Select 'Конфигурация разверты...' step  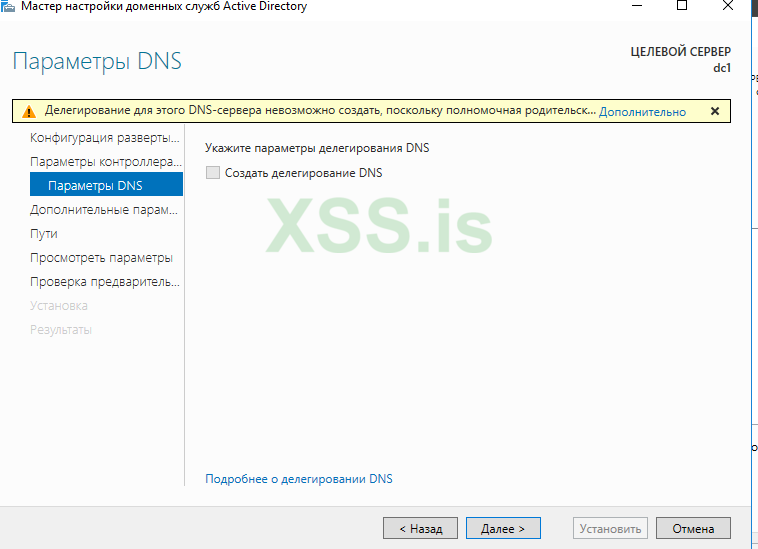pos(105,138)
